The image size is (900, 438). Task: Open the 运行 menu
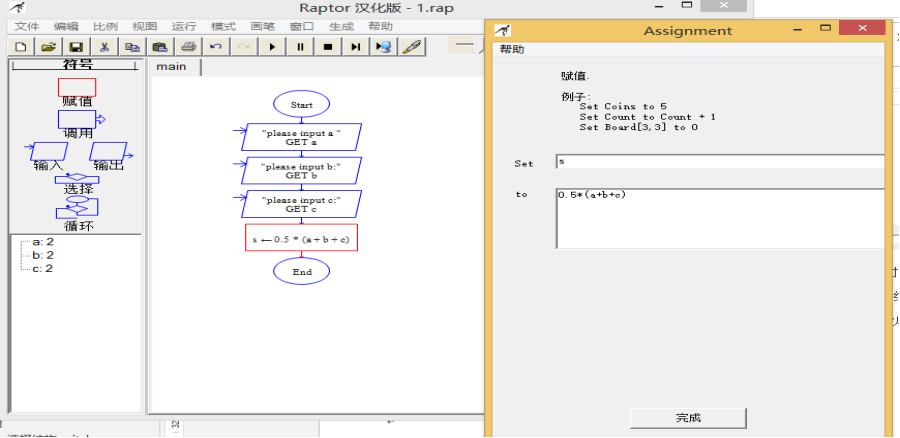pyautogui.click(x=184, y=26)
